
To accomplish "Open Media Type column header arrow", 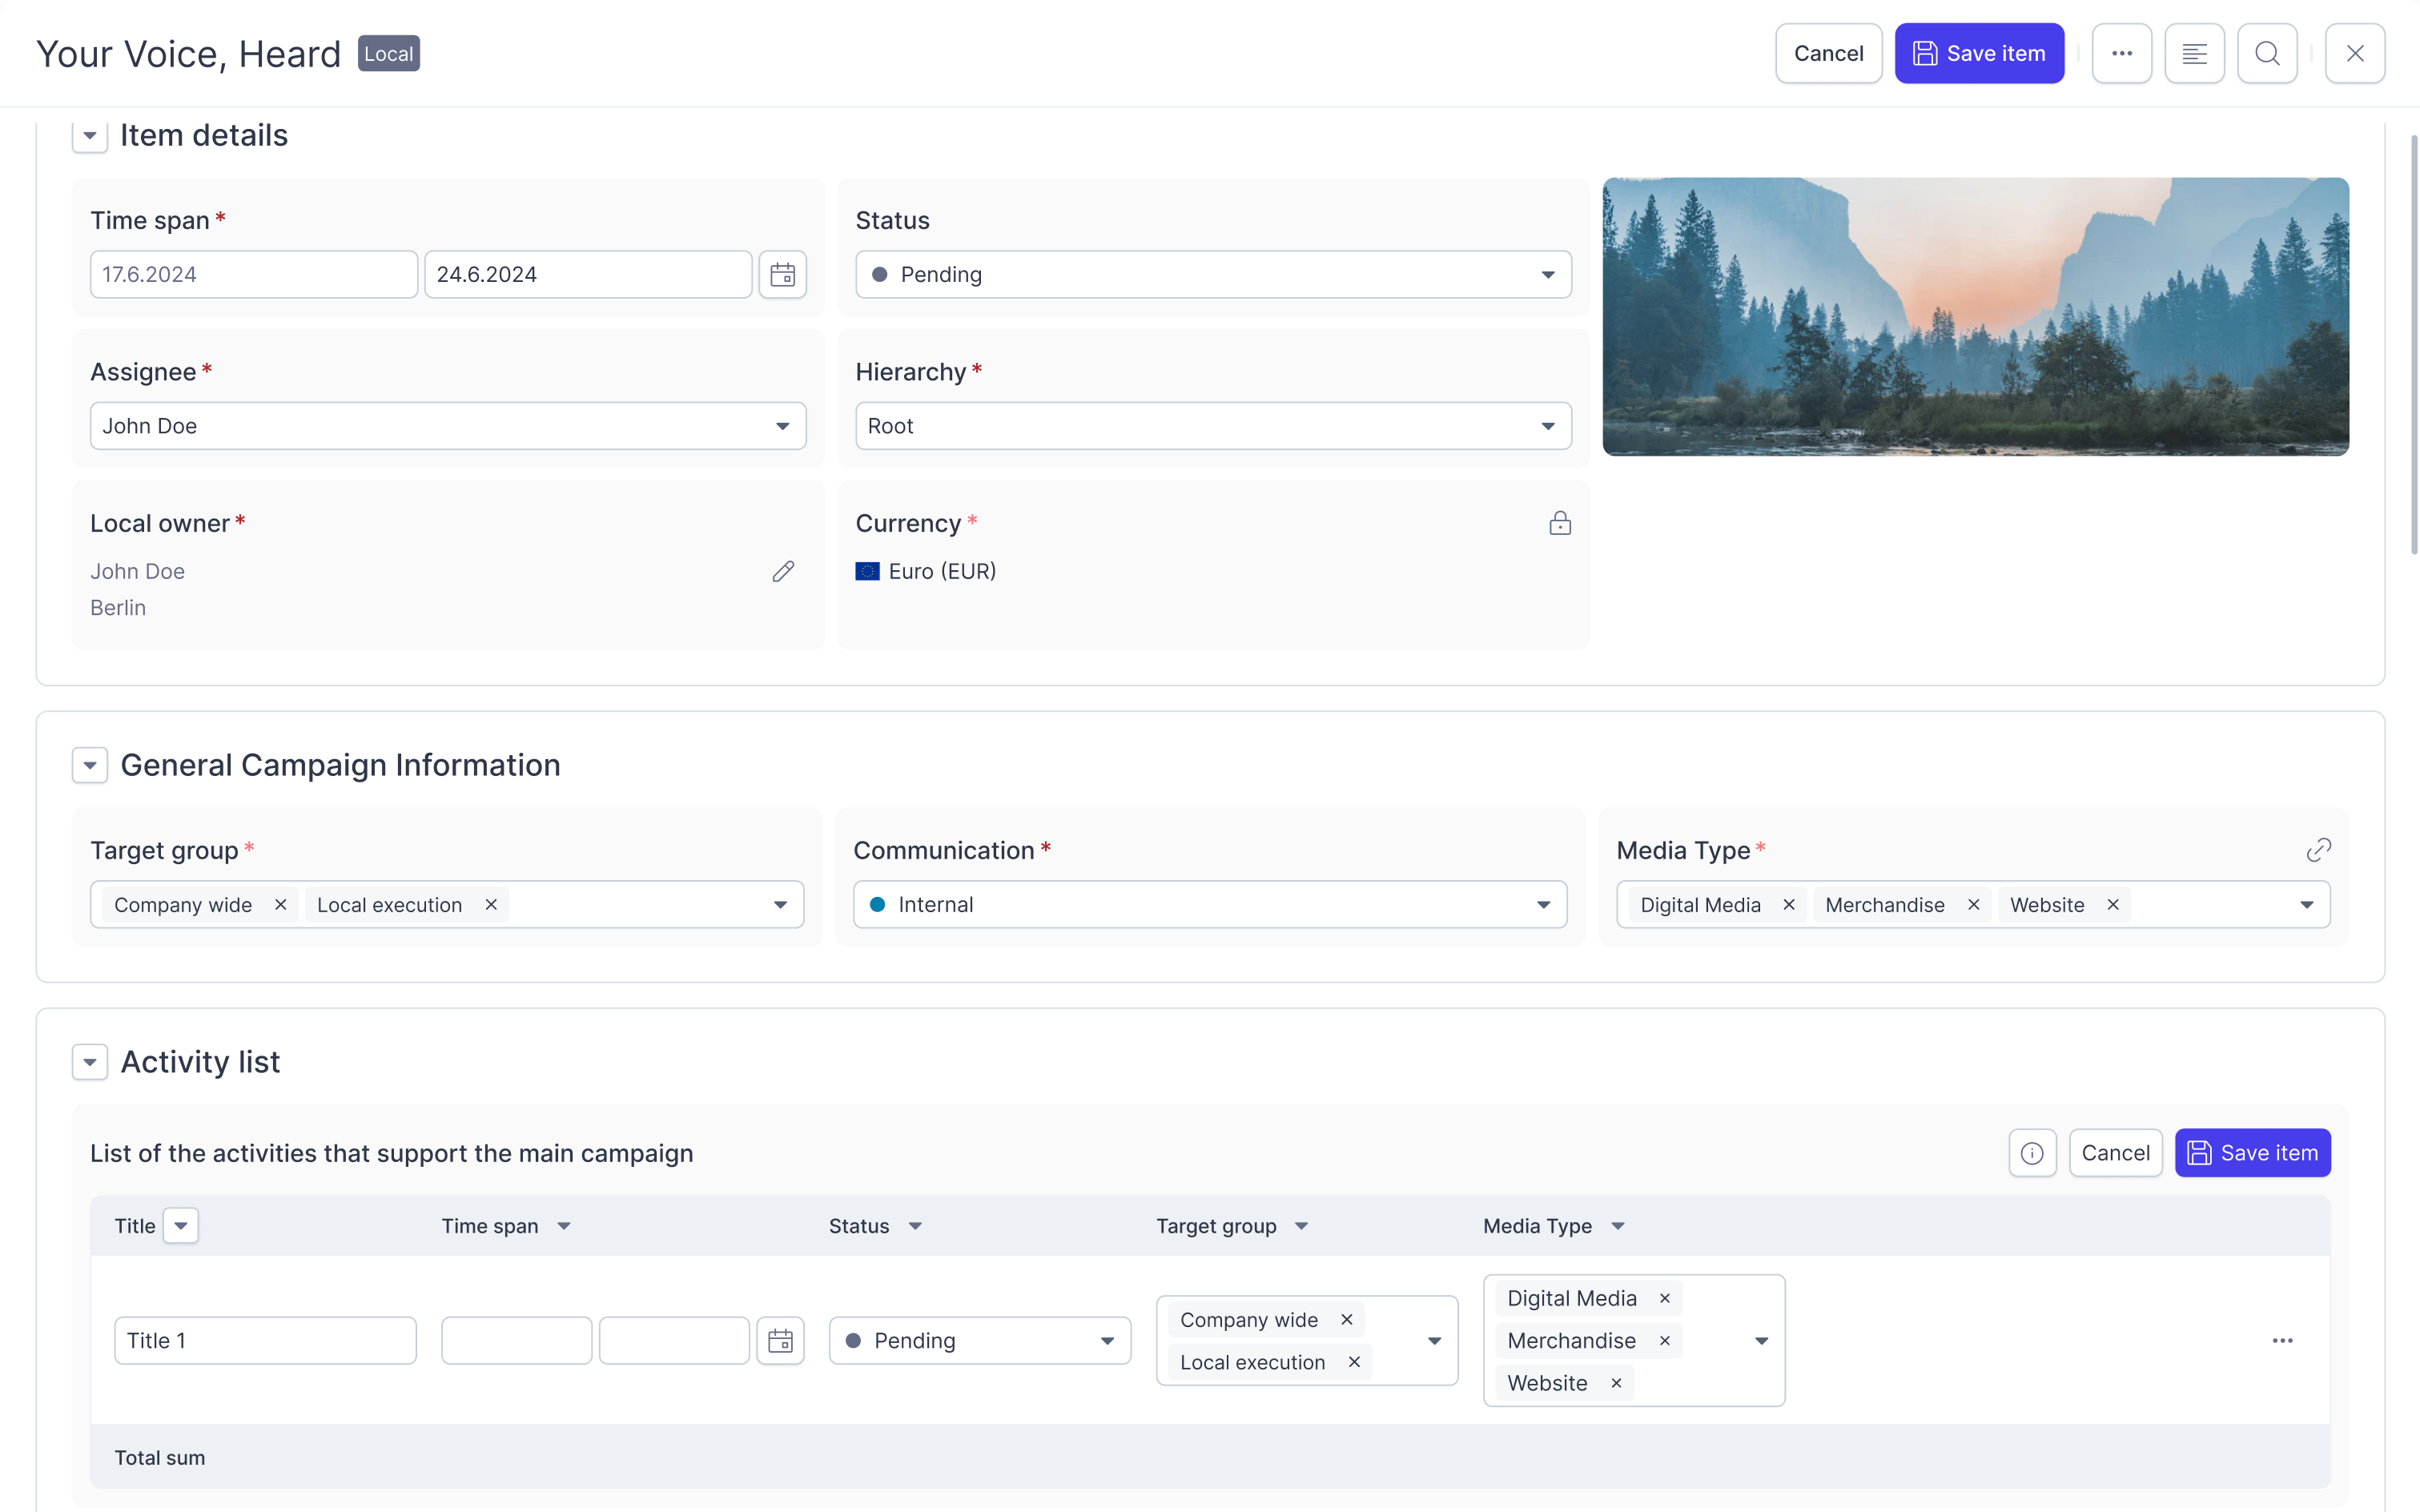I will click(x=1618, y=1226).
